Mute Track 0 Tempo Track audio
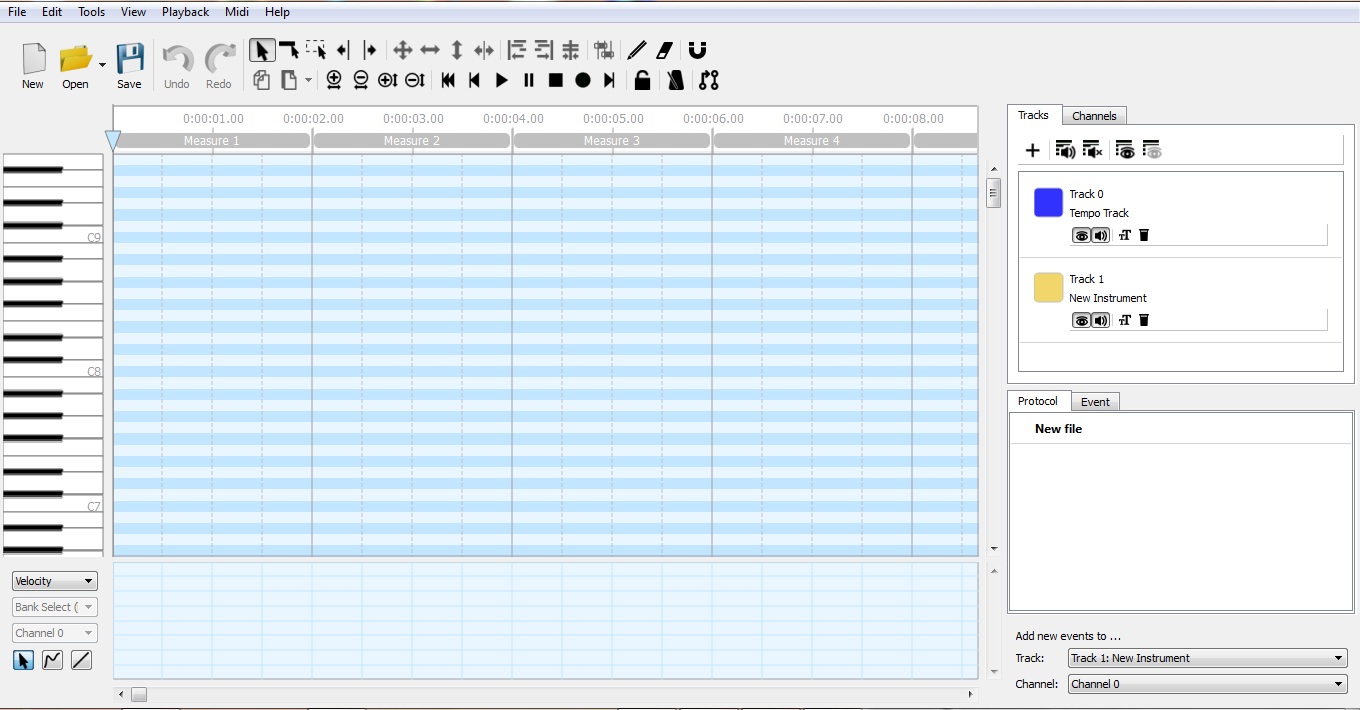This screenshot has height=710, width=1360. (1100, 235)
